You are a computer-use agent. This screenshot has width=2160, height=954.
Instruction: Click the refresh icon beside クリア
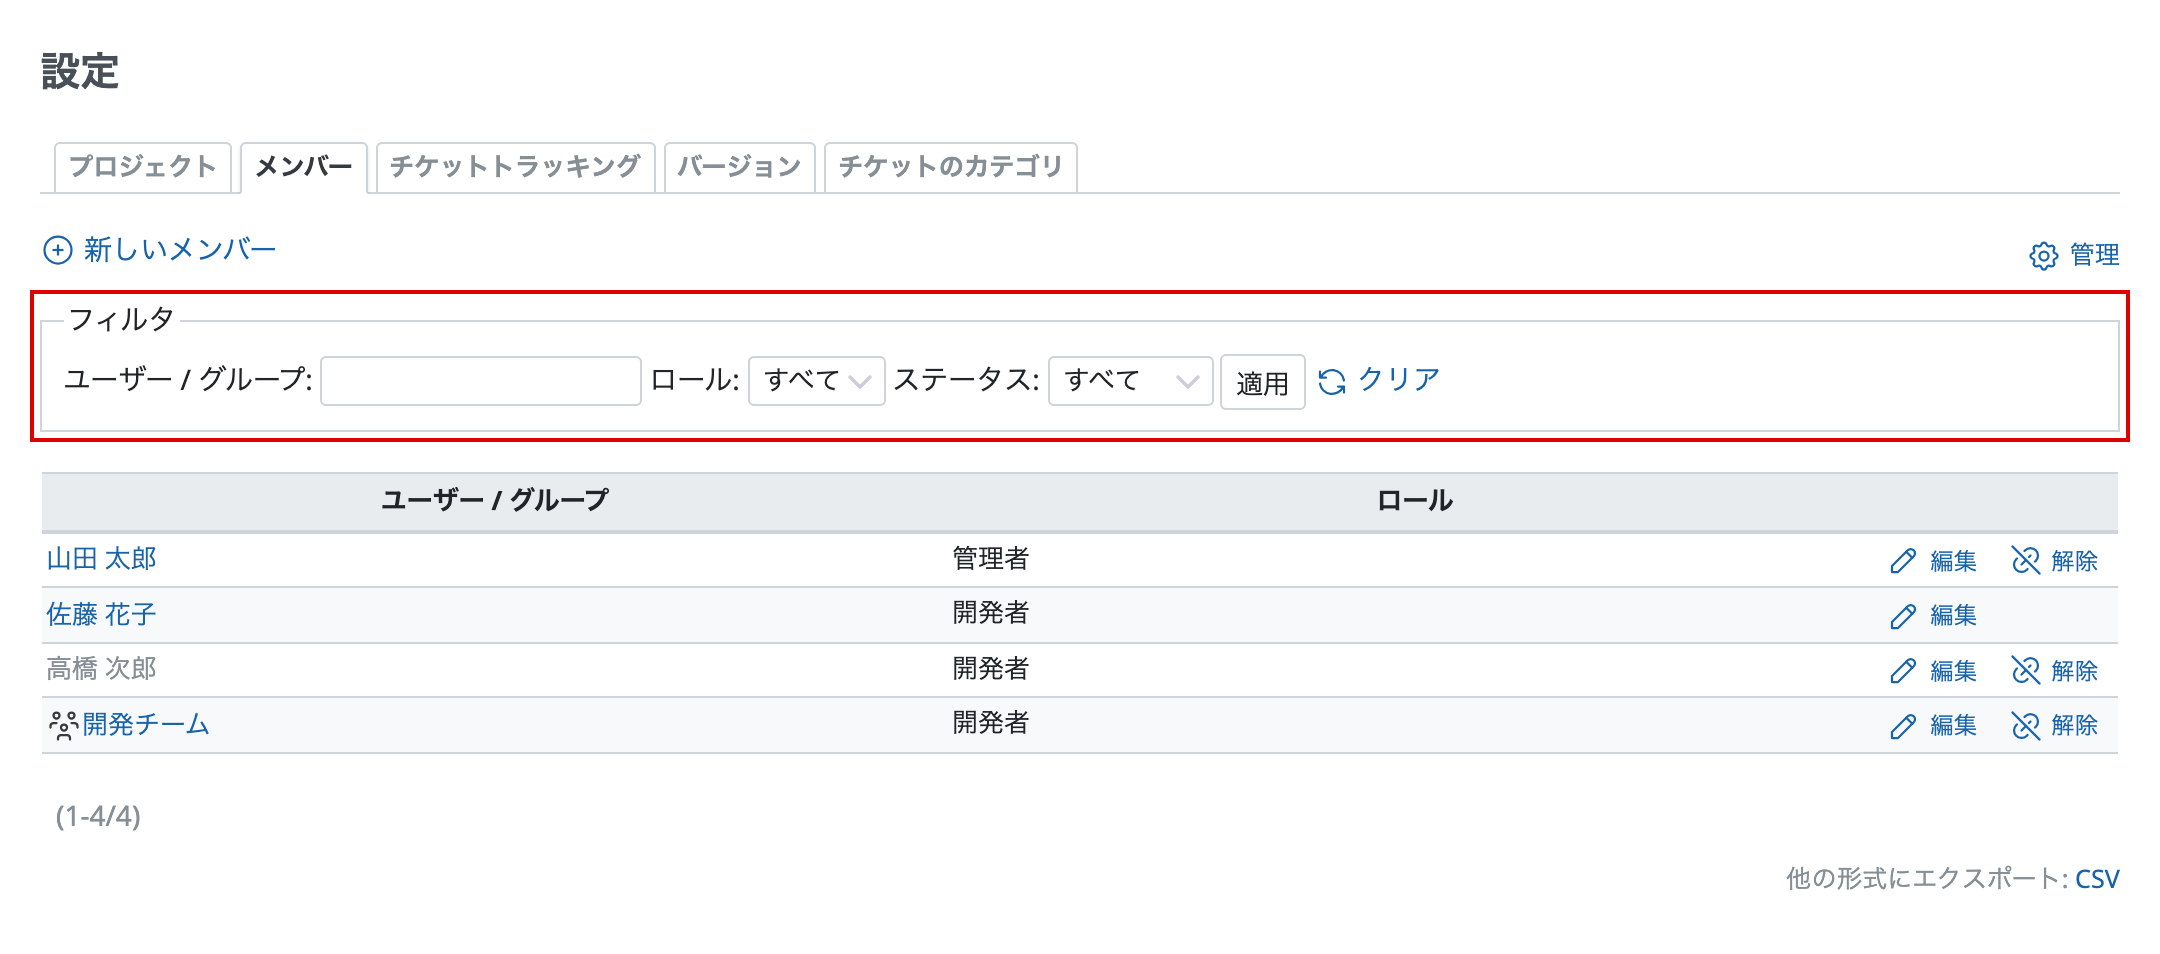coord(1332,382)
